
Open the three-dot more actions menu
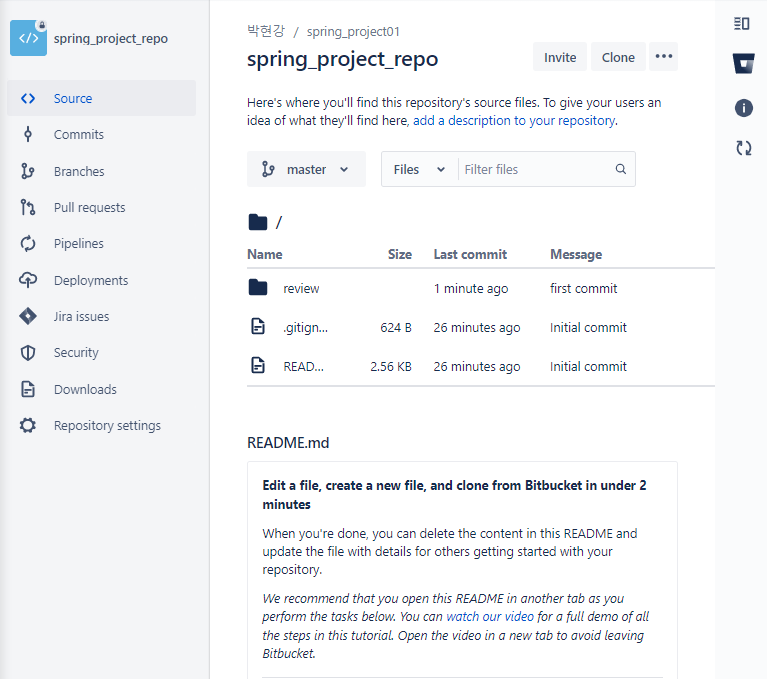coord(663,57)
